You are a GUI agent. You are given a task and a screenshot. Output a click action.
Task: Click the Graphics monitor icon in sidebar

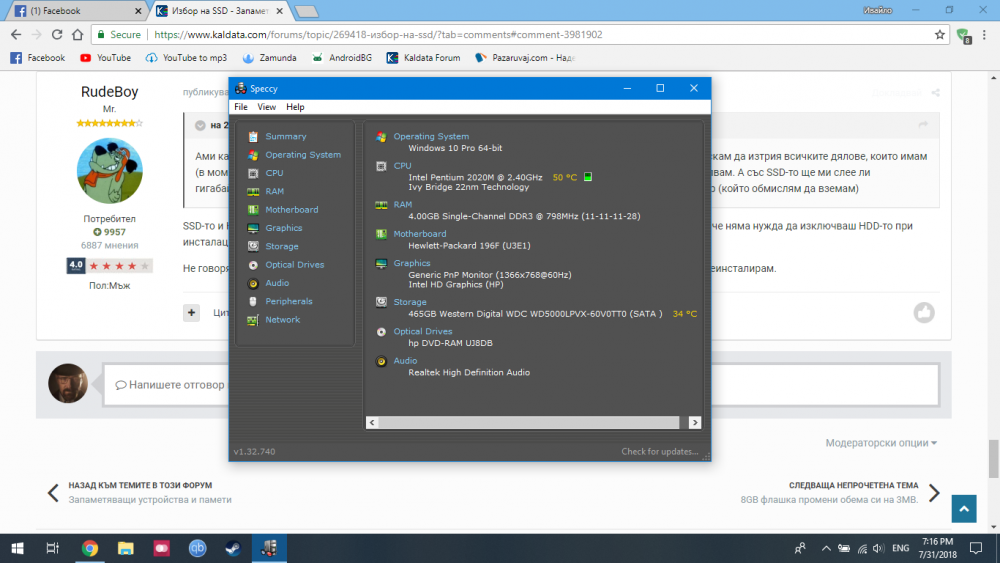[x=253, y=228]
